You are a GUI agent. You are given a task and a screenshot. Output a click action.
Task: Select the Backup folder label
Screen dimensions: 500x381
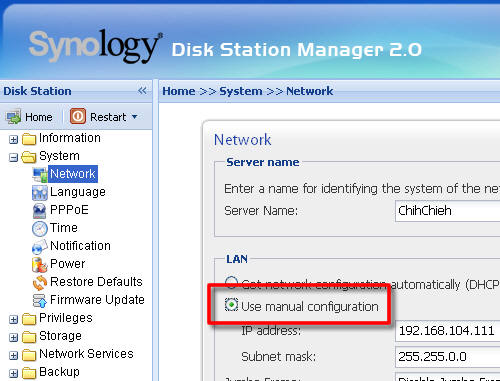(x=59, y=372)
